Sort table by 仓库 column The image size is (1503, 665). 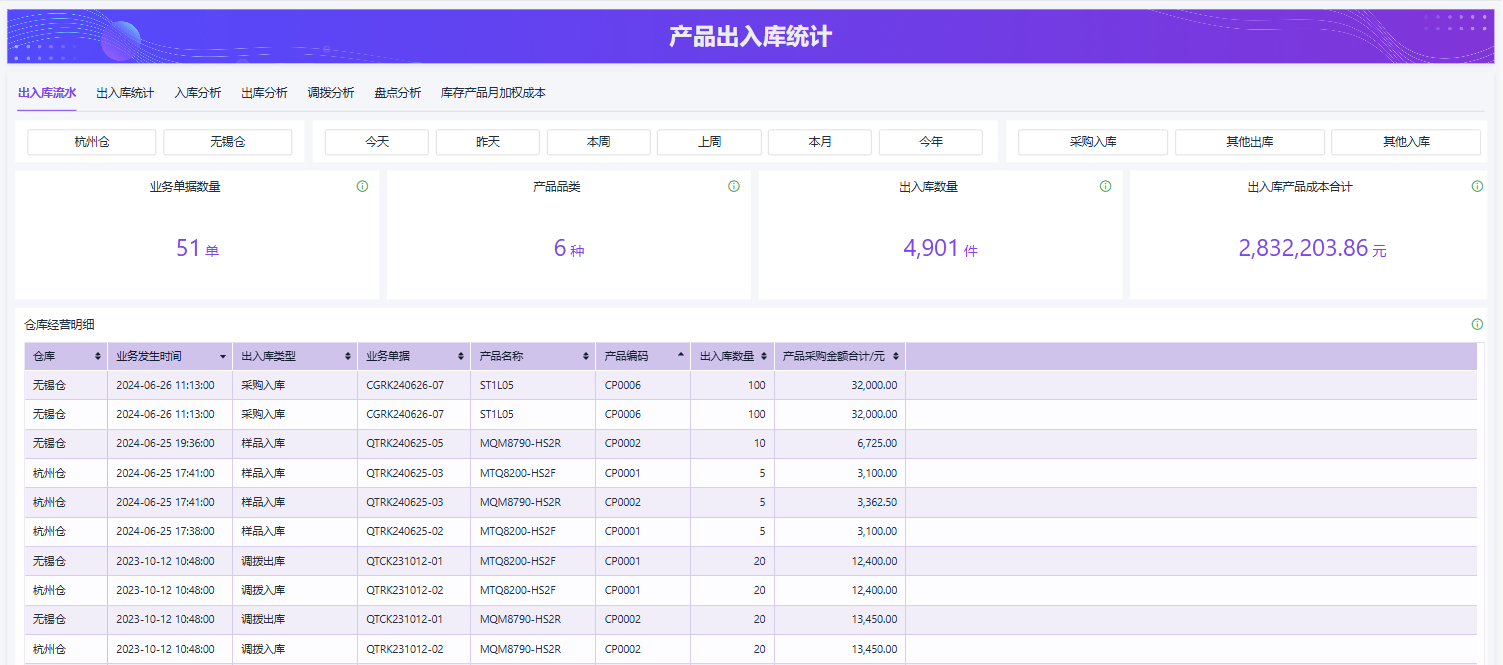pos(98,356)
